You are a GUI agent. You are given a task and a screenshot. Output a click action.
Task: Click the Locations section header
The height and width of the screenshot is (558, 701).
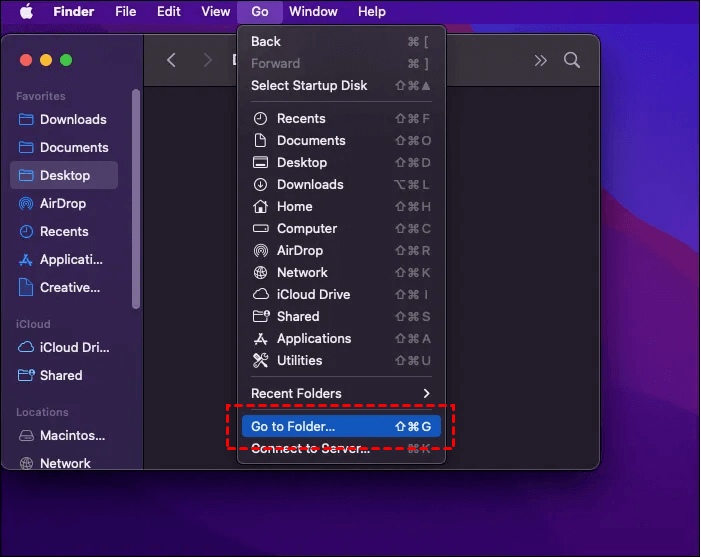[42, 412]
